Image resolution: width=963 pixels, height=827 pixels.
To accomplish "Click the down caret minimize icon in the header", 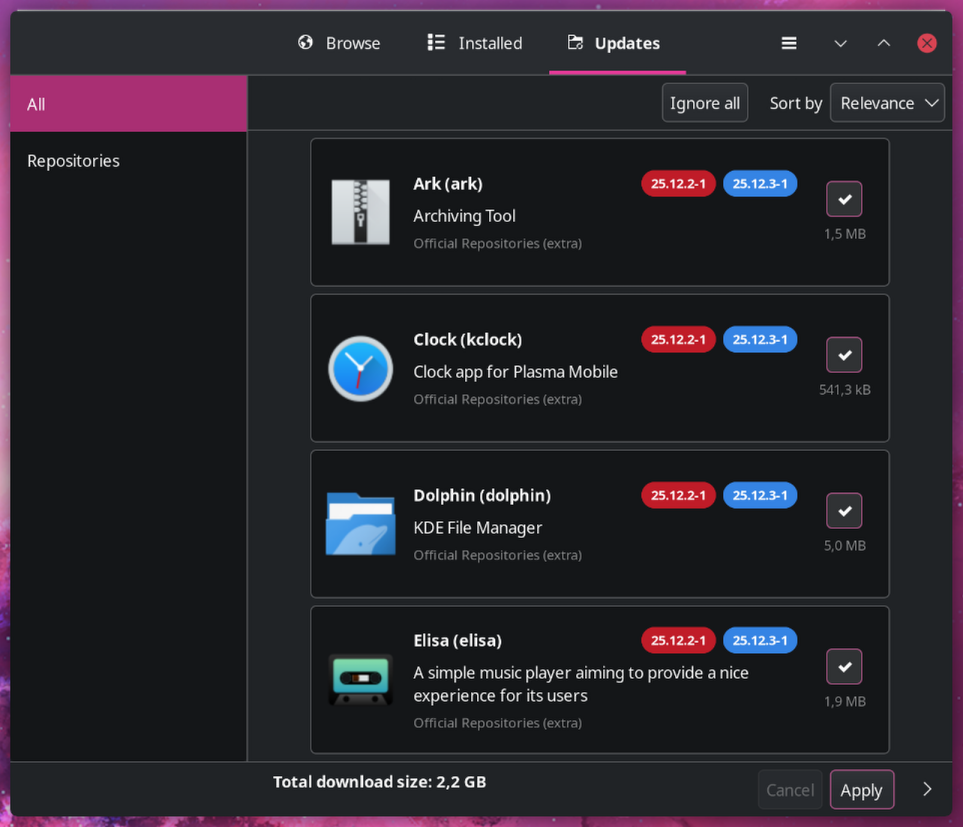I will [x=840, y=43].
